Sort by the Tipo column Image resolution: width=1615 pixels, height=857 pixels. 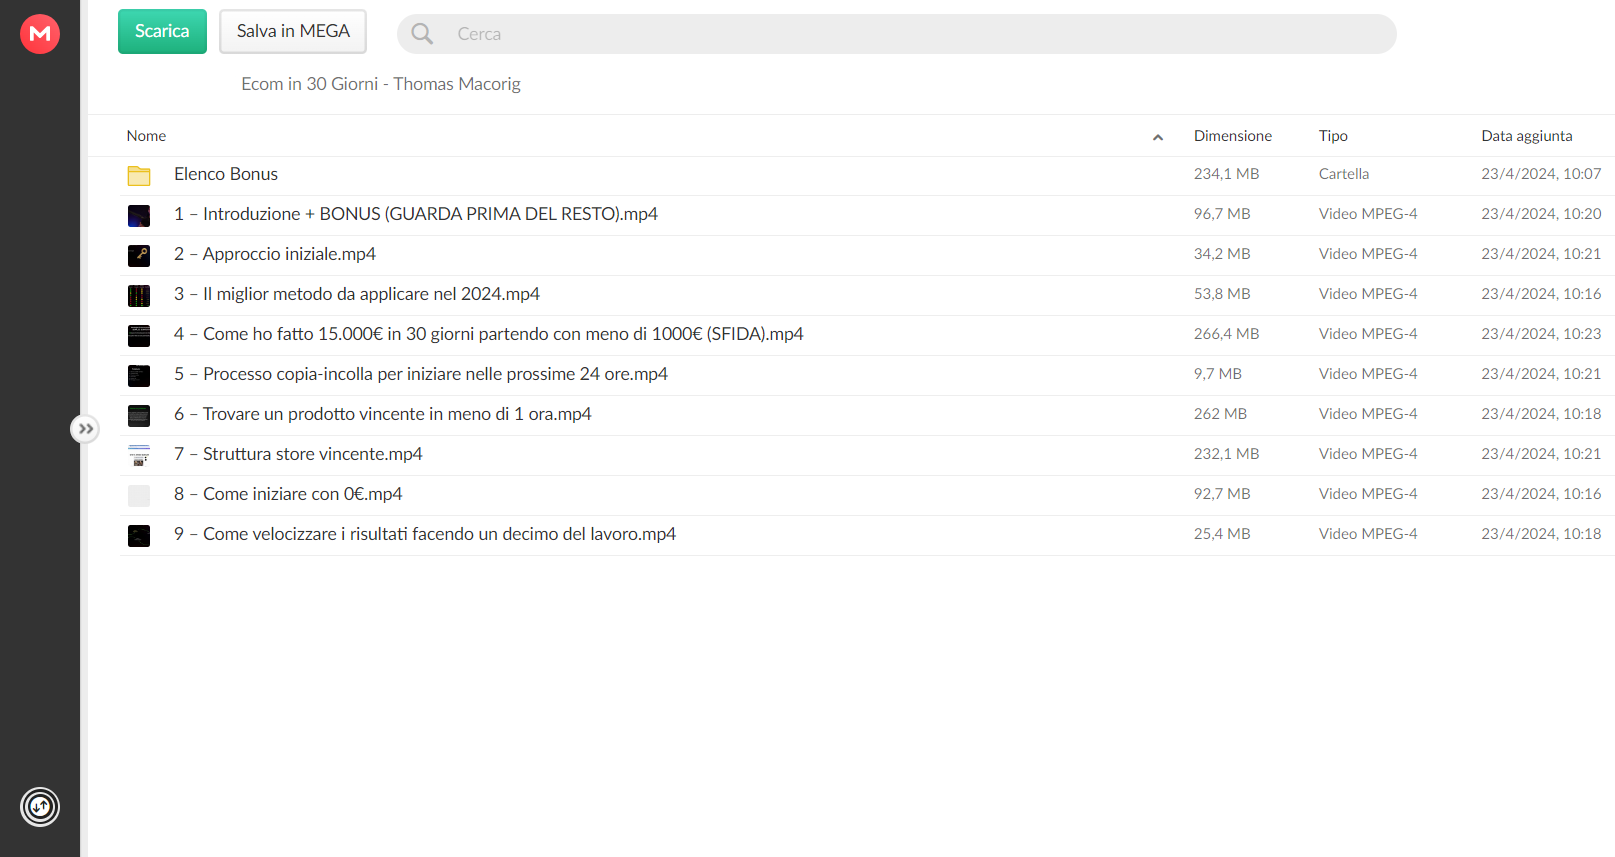(1333, 136)
